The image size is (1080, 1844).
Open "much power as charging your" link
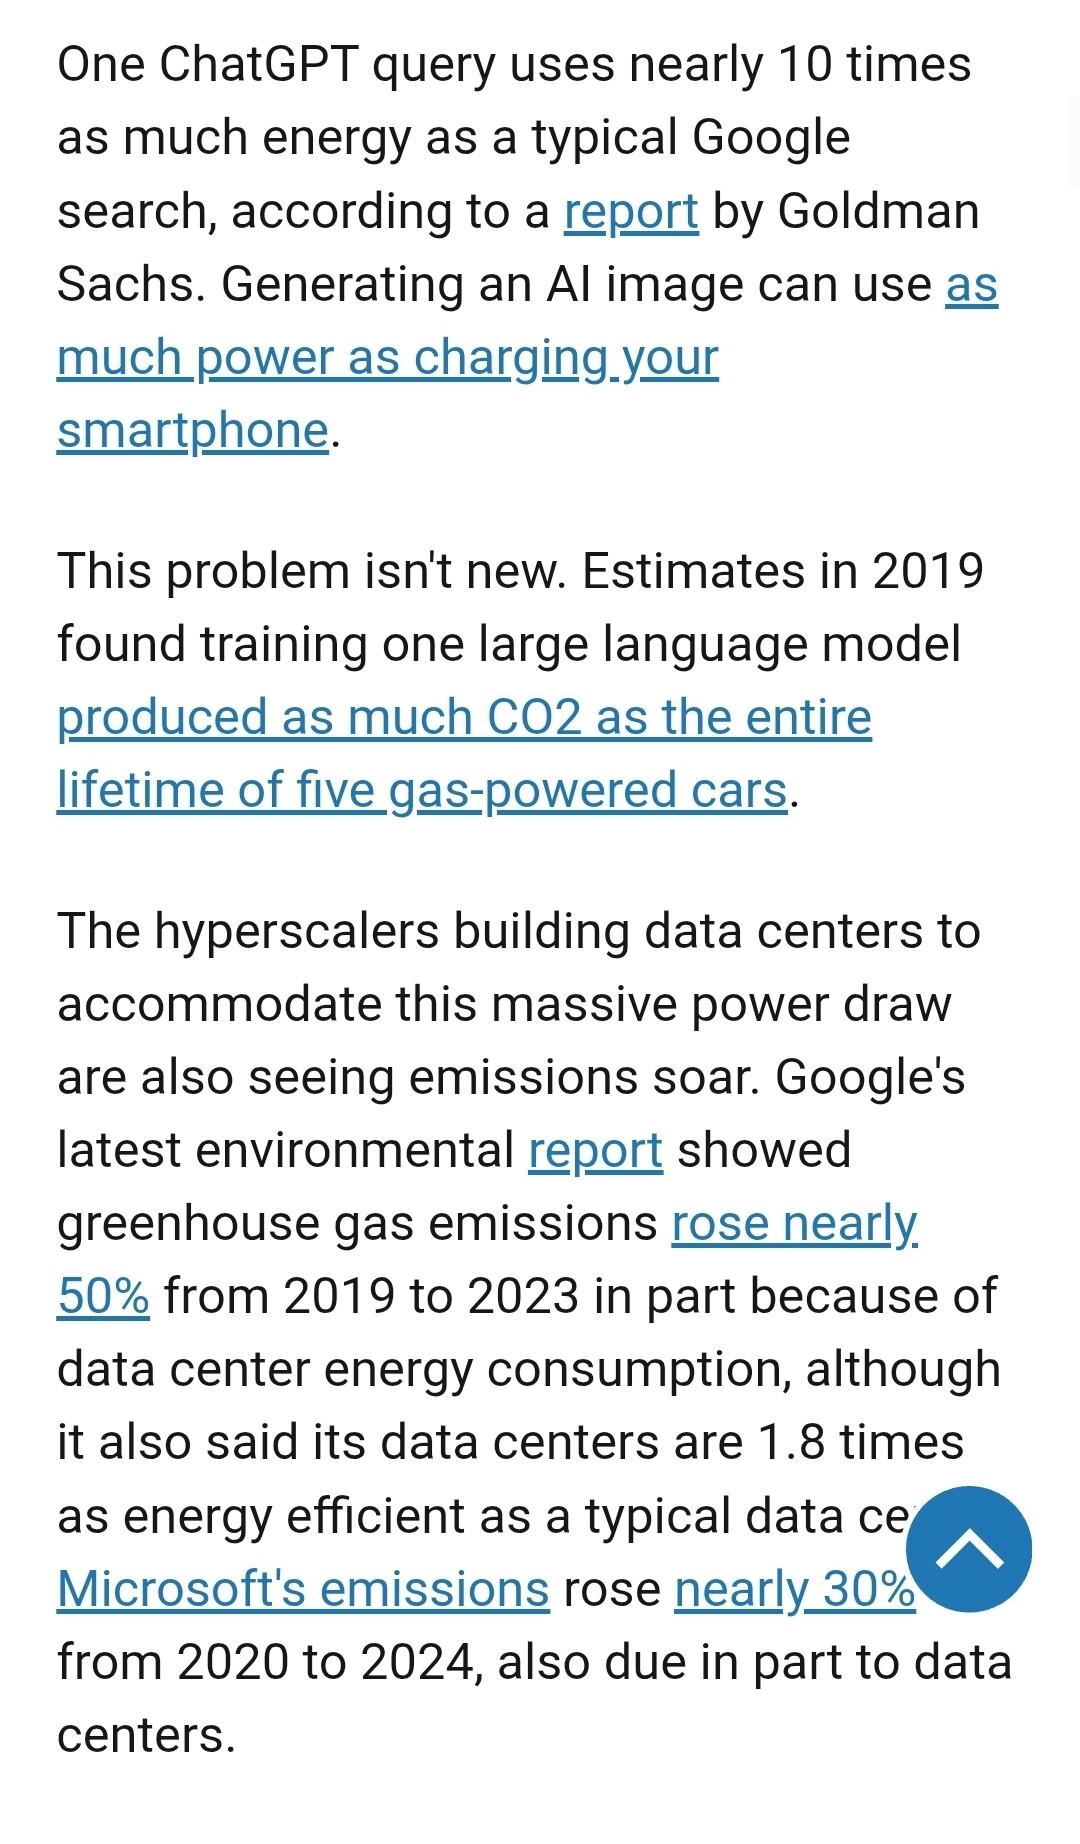pyautogui.click(x=387, y=358)
